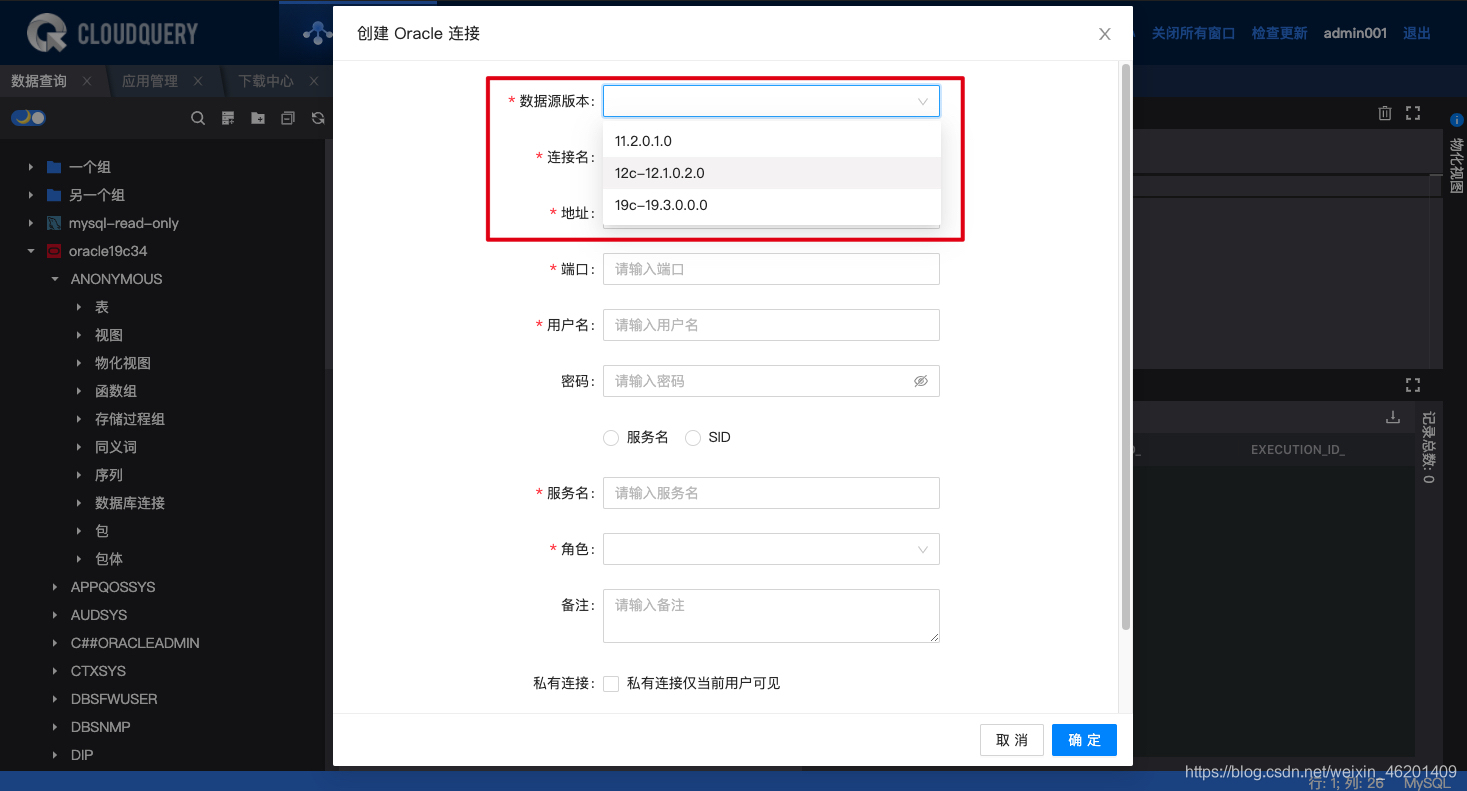1467x791 pixels.
Task: Expand the 物化视图 tree node
Action: coord(79,363)
